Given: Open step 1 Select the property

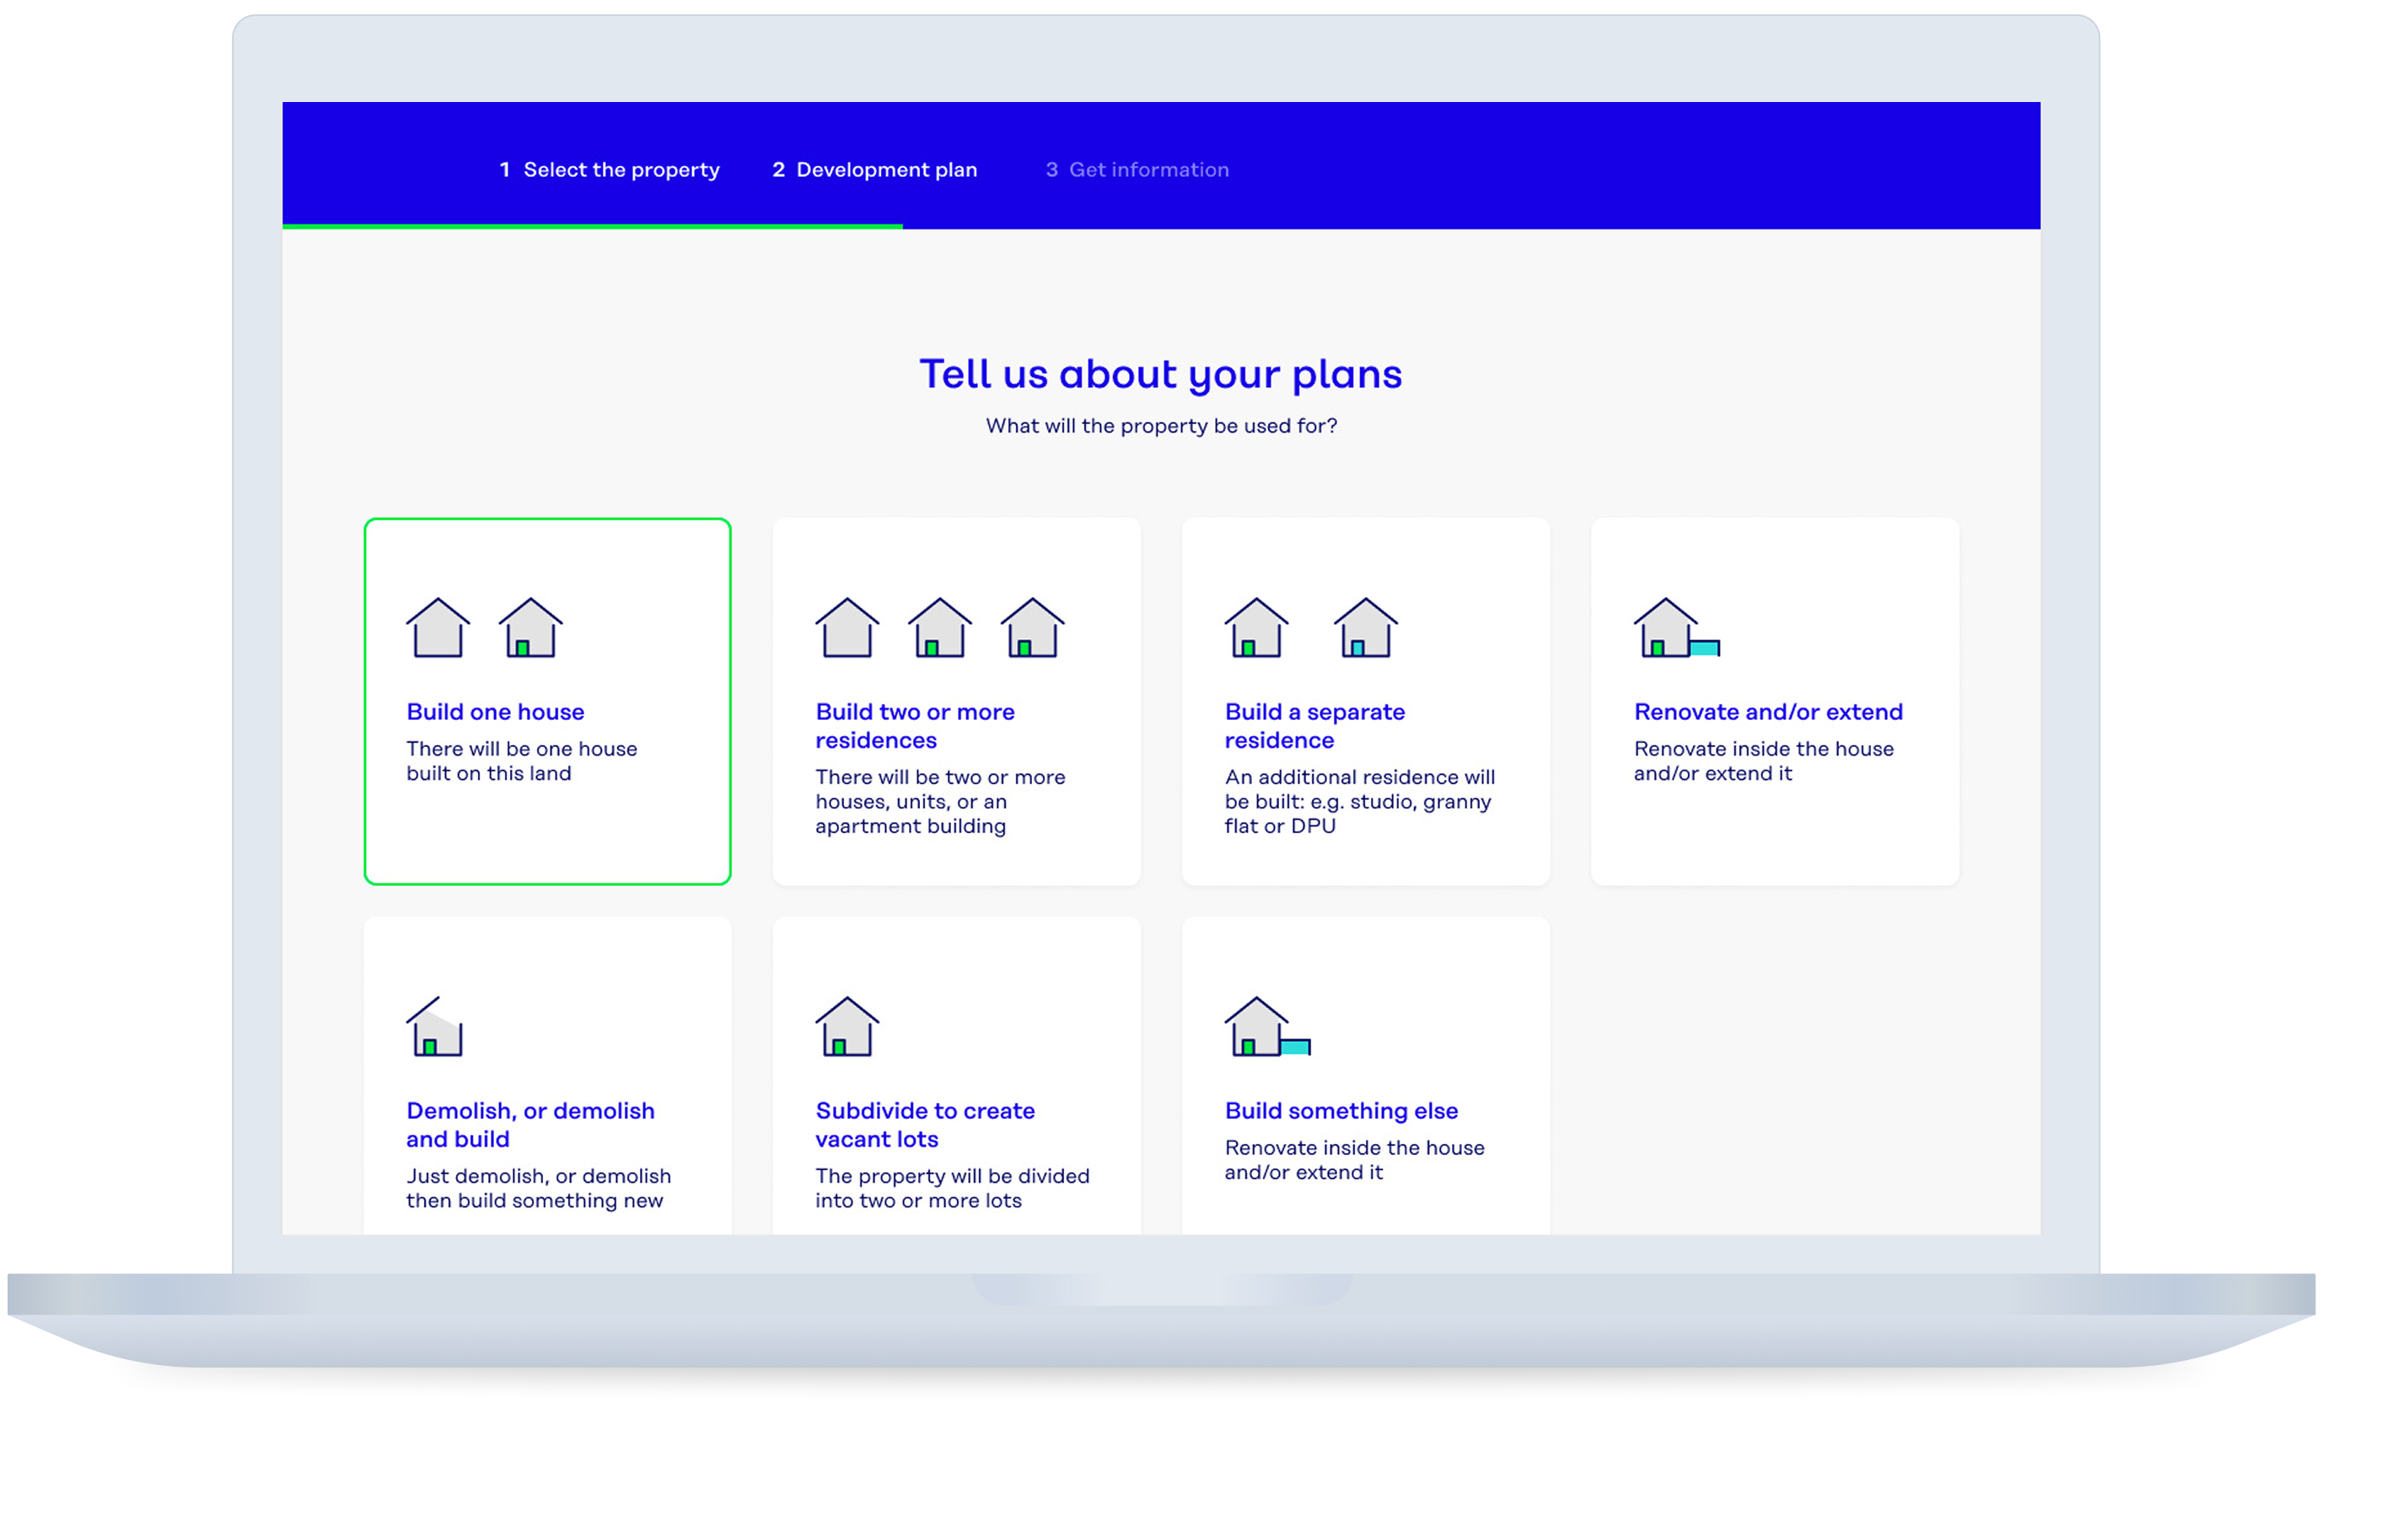Looking at the screenshot, I should pos(609,170).
